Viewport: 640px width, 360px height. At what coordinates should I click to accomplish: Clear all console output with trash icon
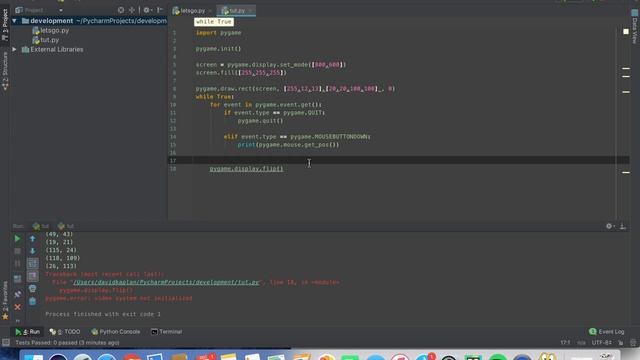33,301
